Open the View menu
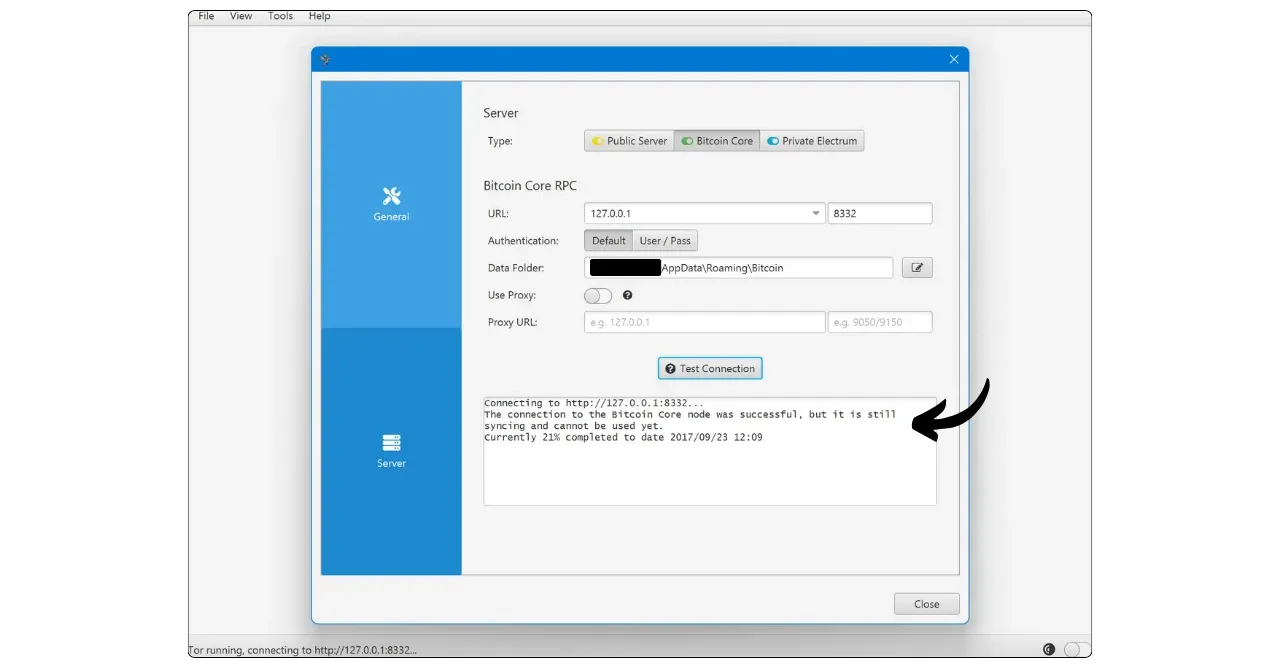The width and height of the screenshot is (1280, 668). click(x=241, y=16)
